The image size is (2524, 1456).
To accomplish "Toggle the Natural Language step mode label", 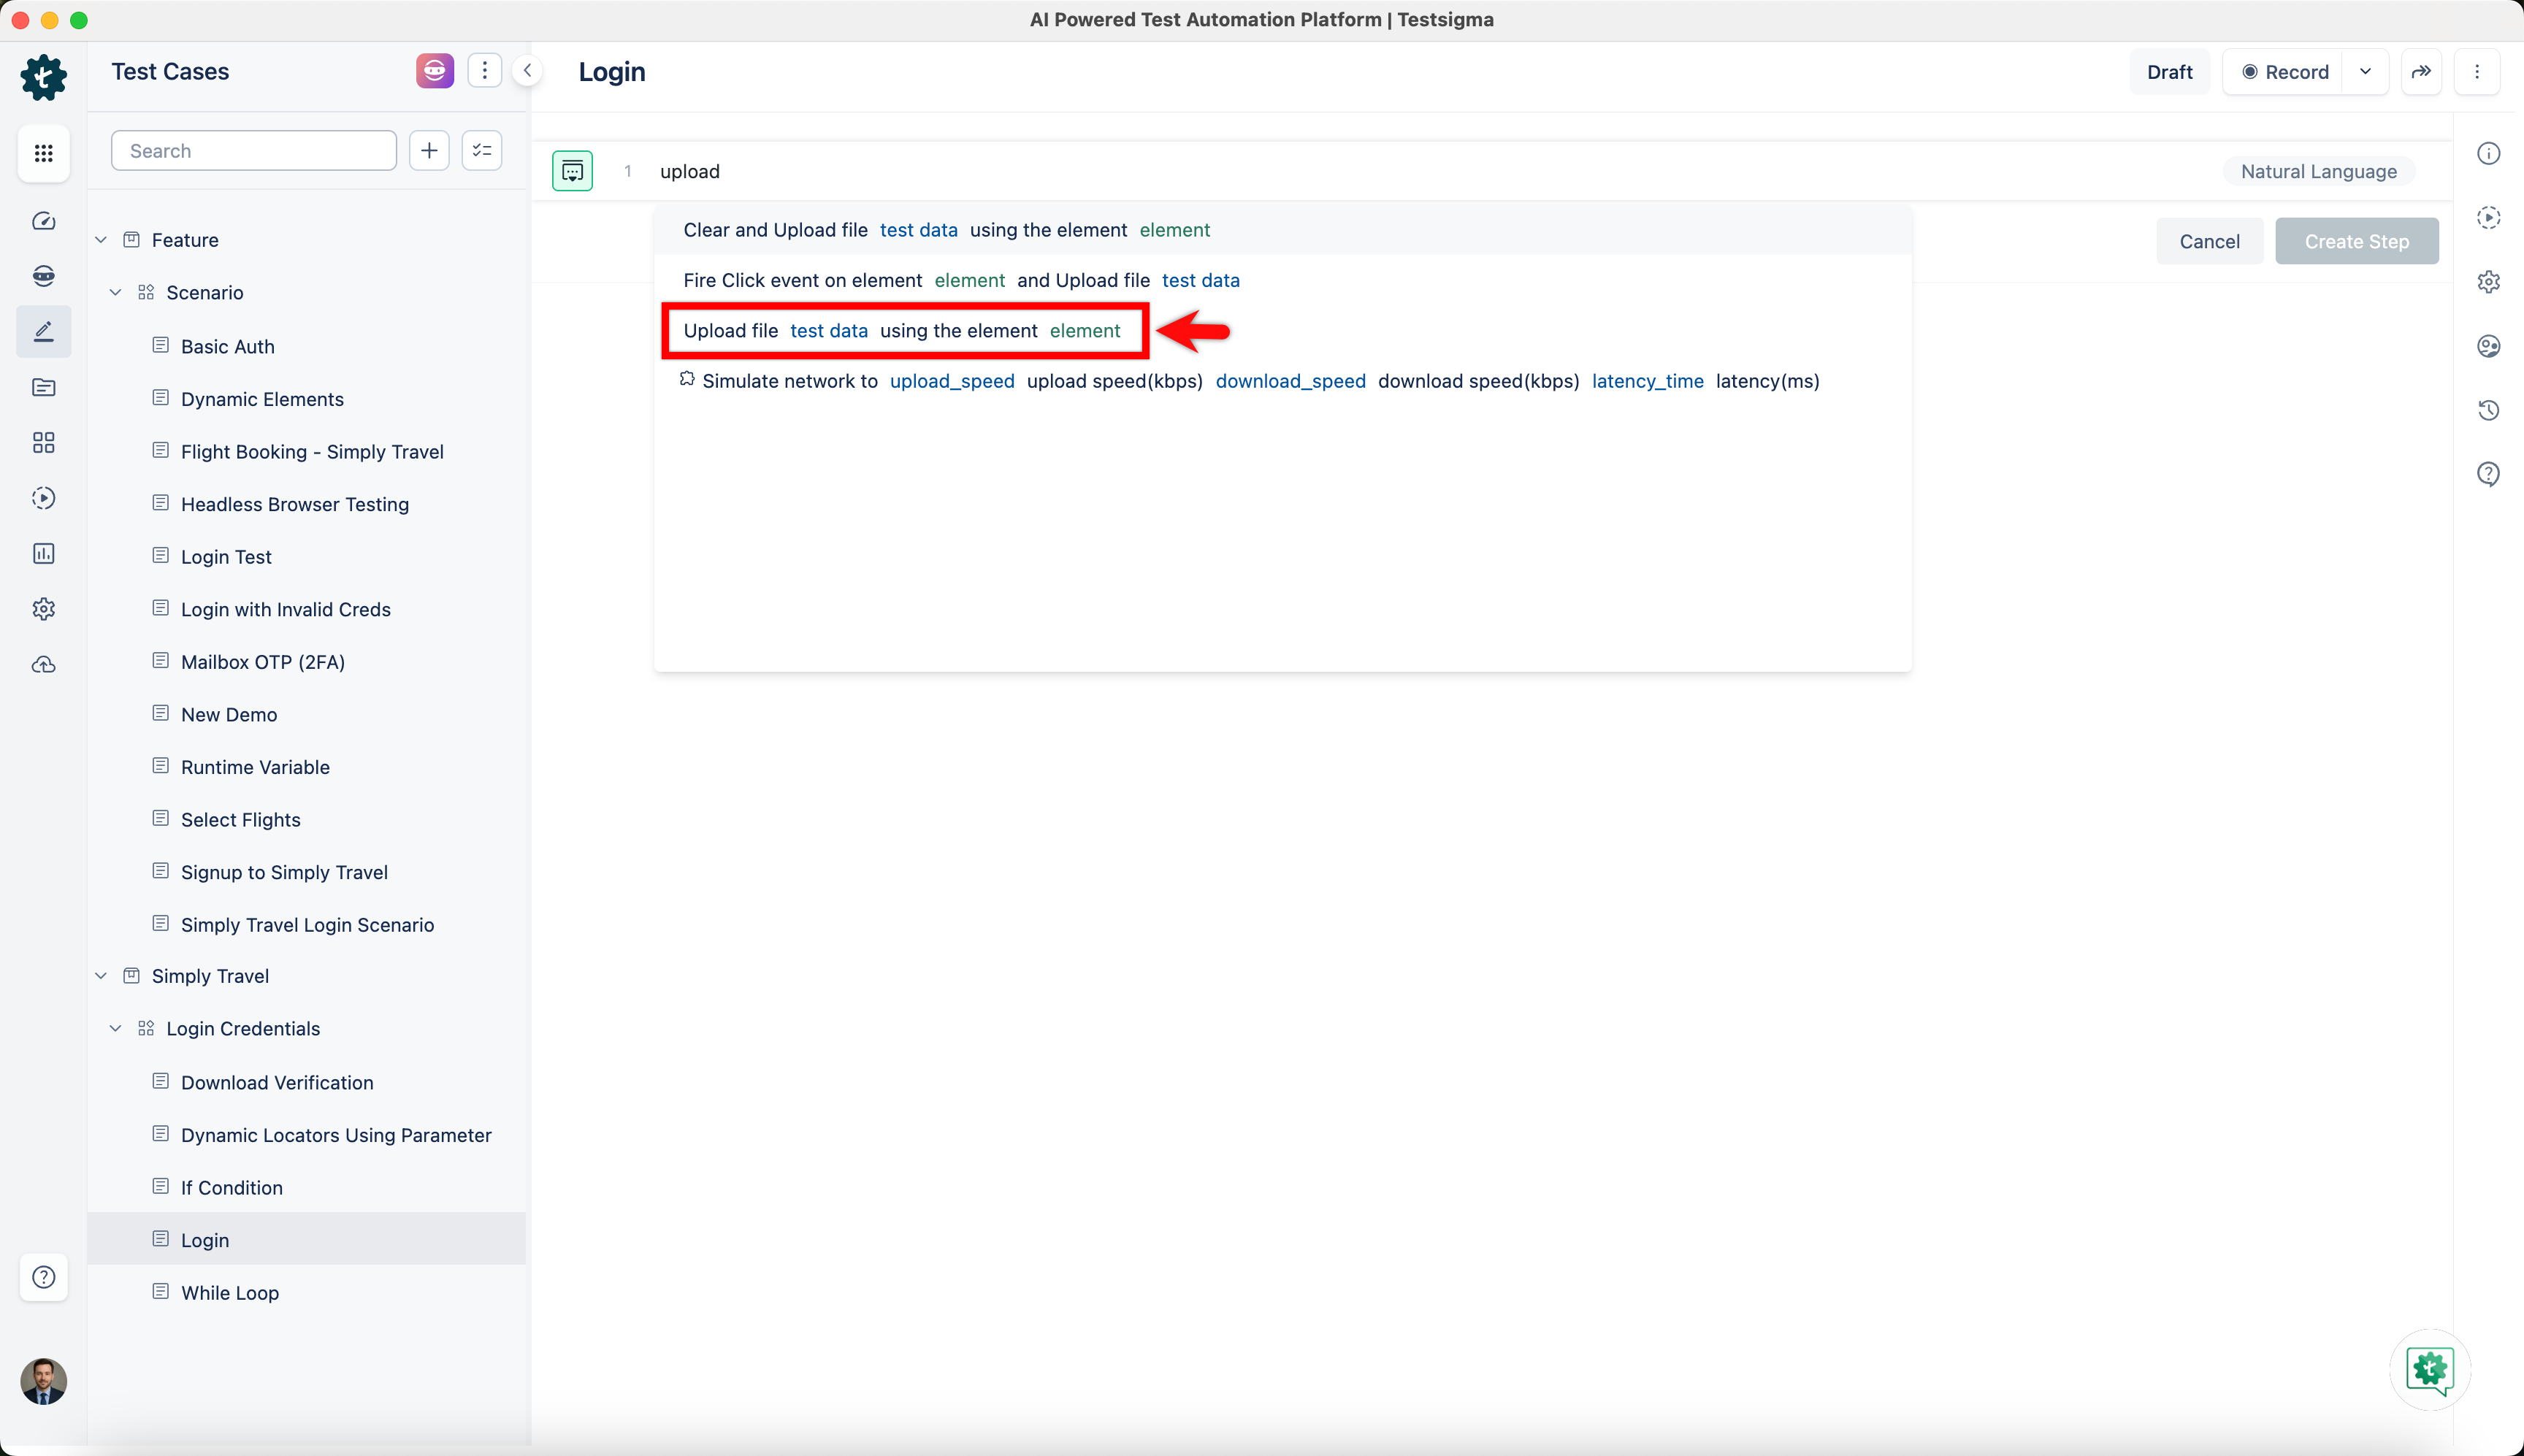I will pyautogui.click(x=2317, y=171).
